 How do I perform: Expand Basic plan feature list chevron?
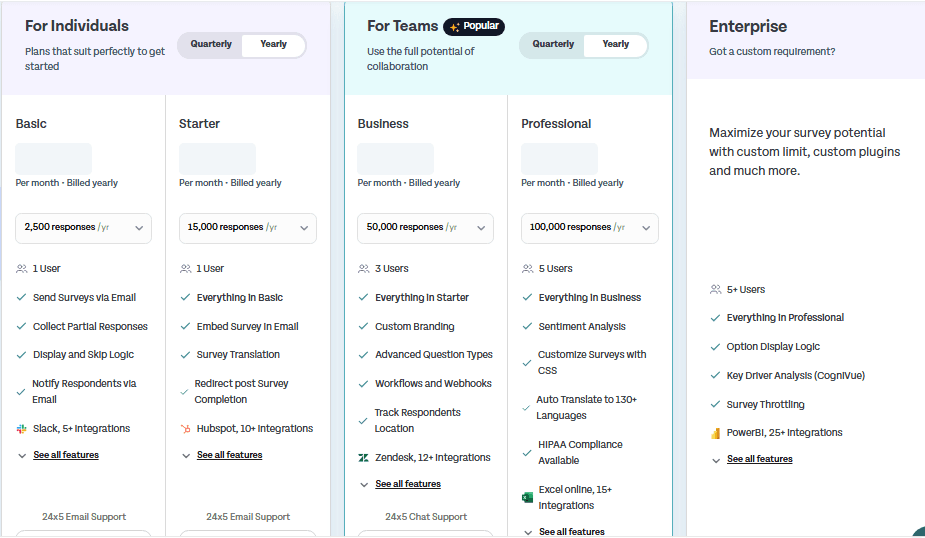[22, 456]
